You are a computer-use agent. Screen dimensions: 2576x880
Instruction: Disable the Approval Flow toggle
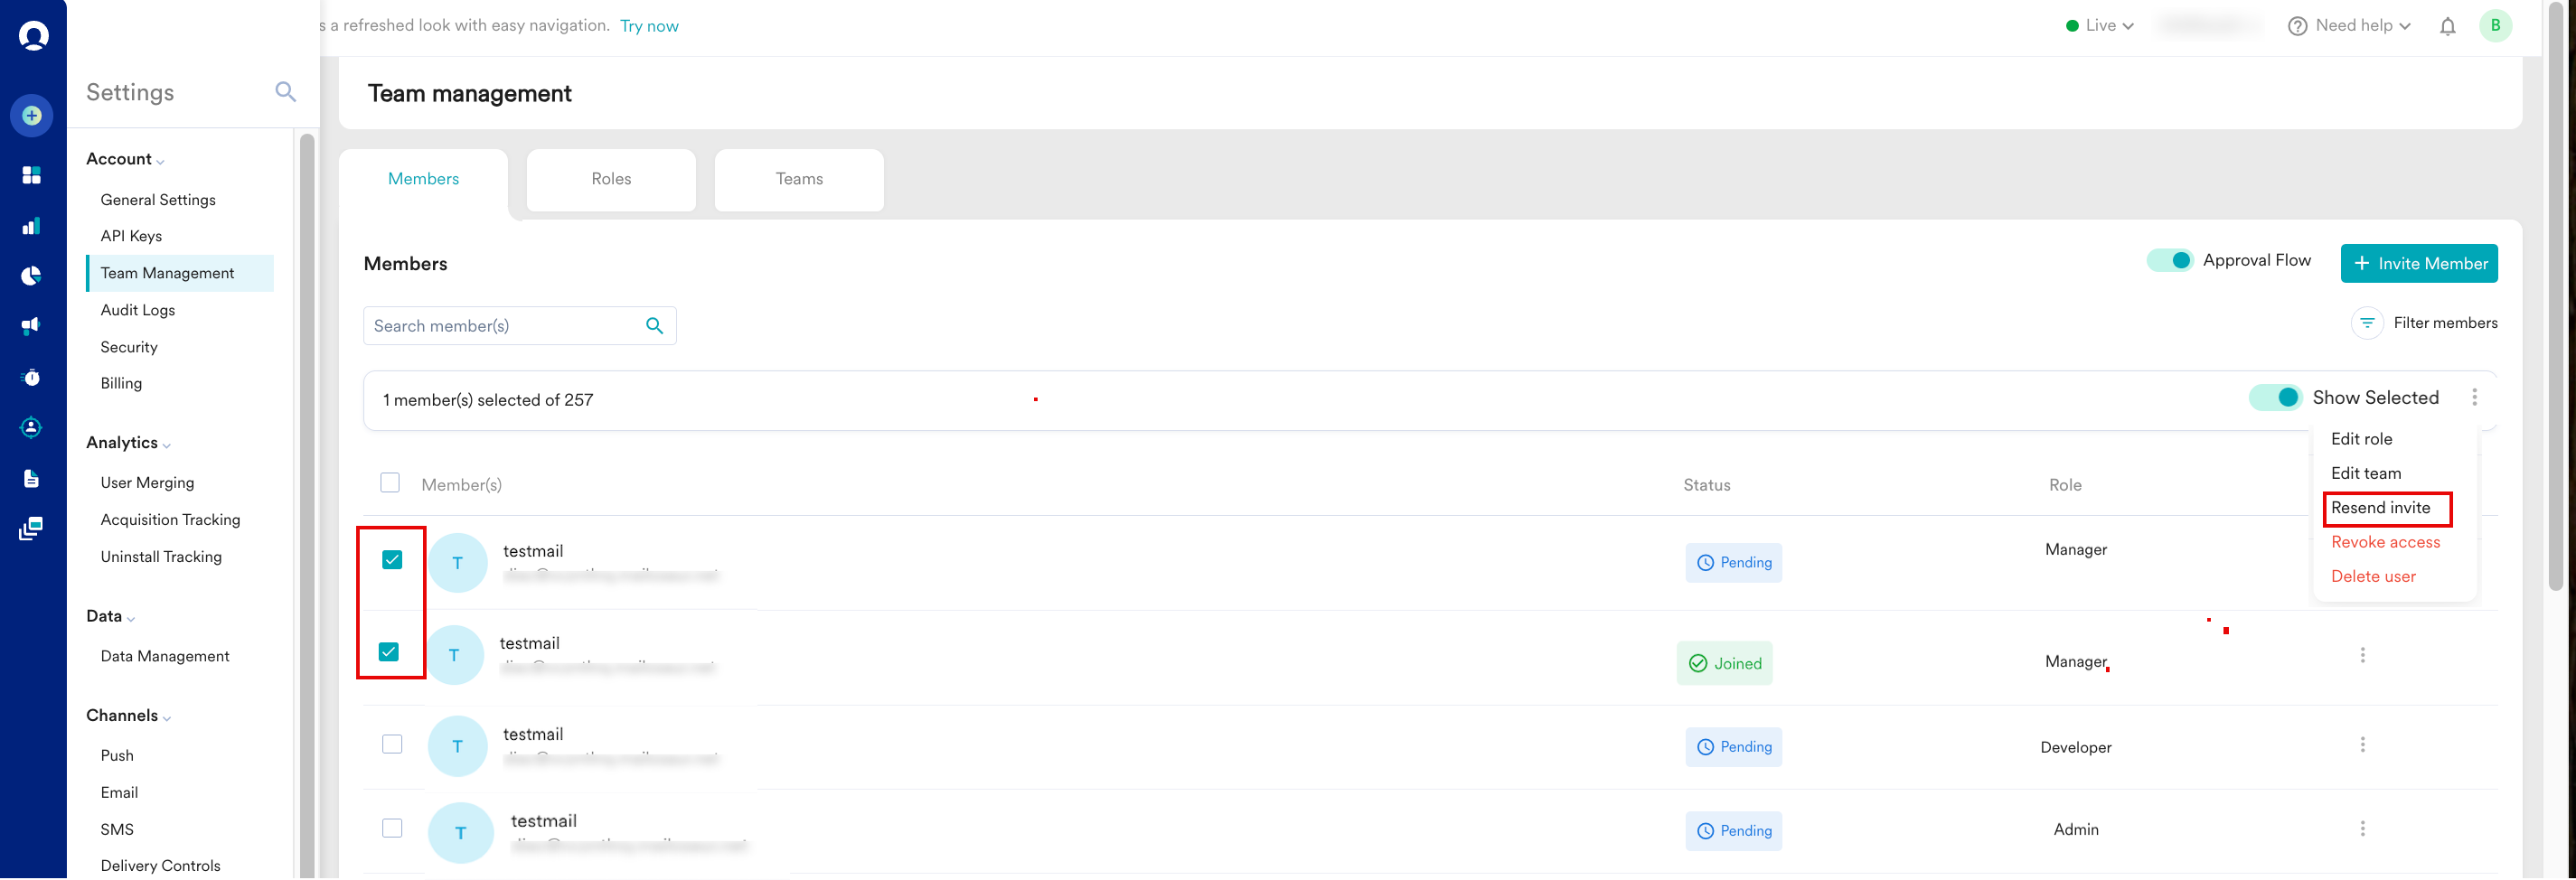(x=2170, y=261)
